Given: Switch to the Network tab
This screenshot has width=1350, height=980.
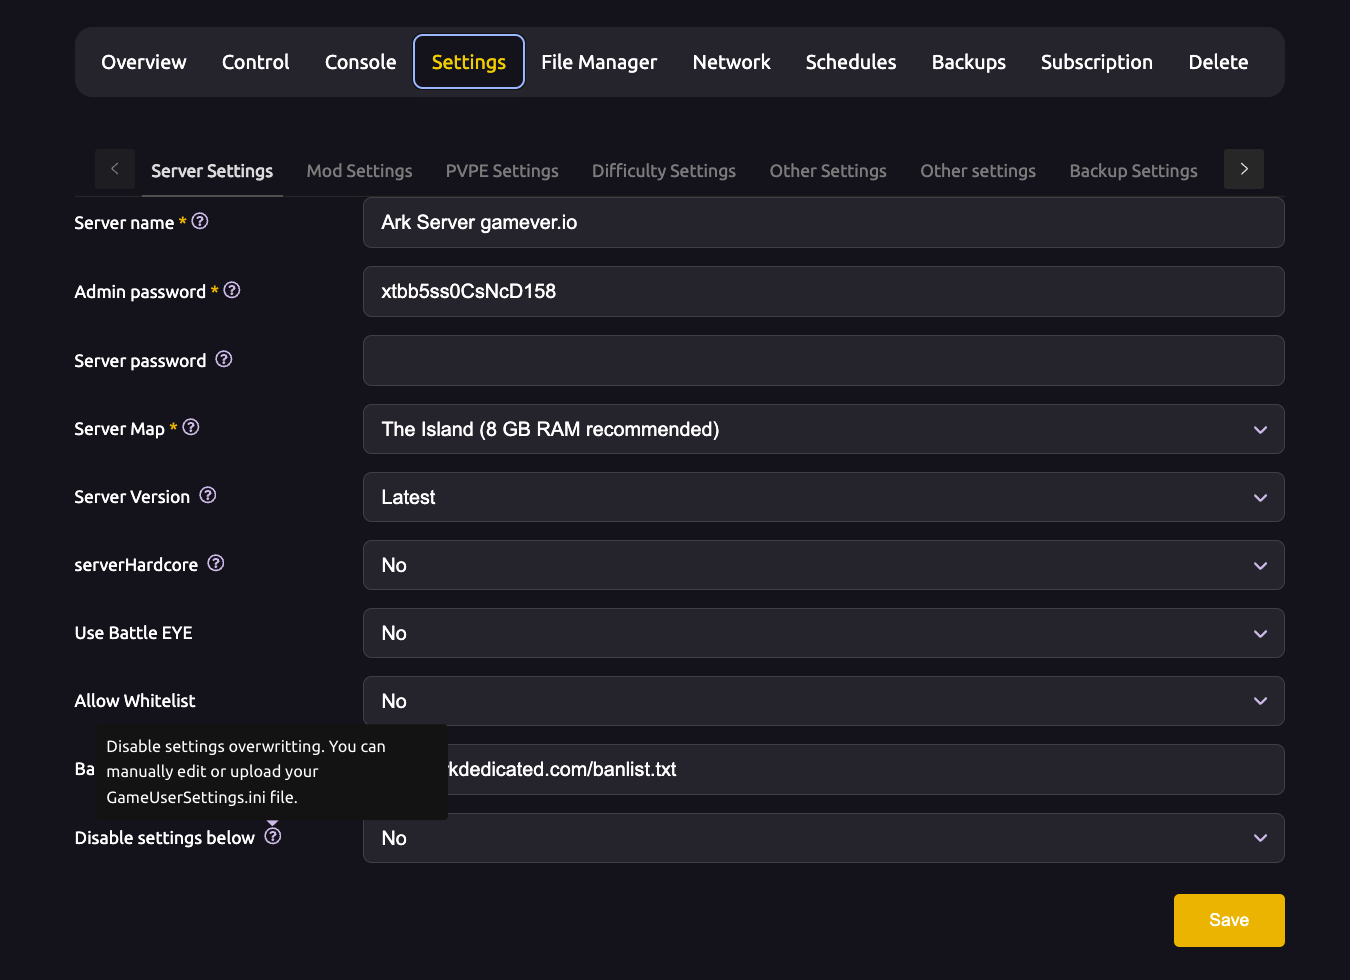Looking at the screenshot, I should tap(732, 62).
